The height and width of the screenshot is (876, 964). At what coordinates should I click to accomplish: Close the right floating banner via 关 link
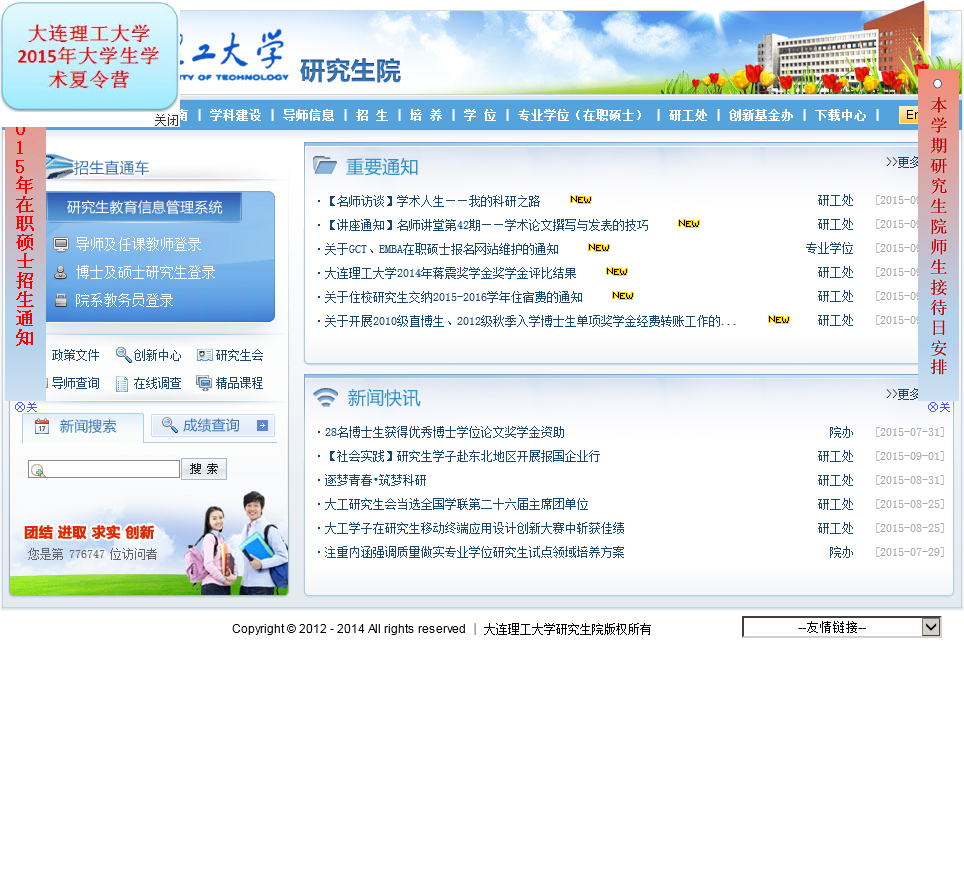click(939, 407)
